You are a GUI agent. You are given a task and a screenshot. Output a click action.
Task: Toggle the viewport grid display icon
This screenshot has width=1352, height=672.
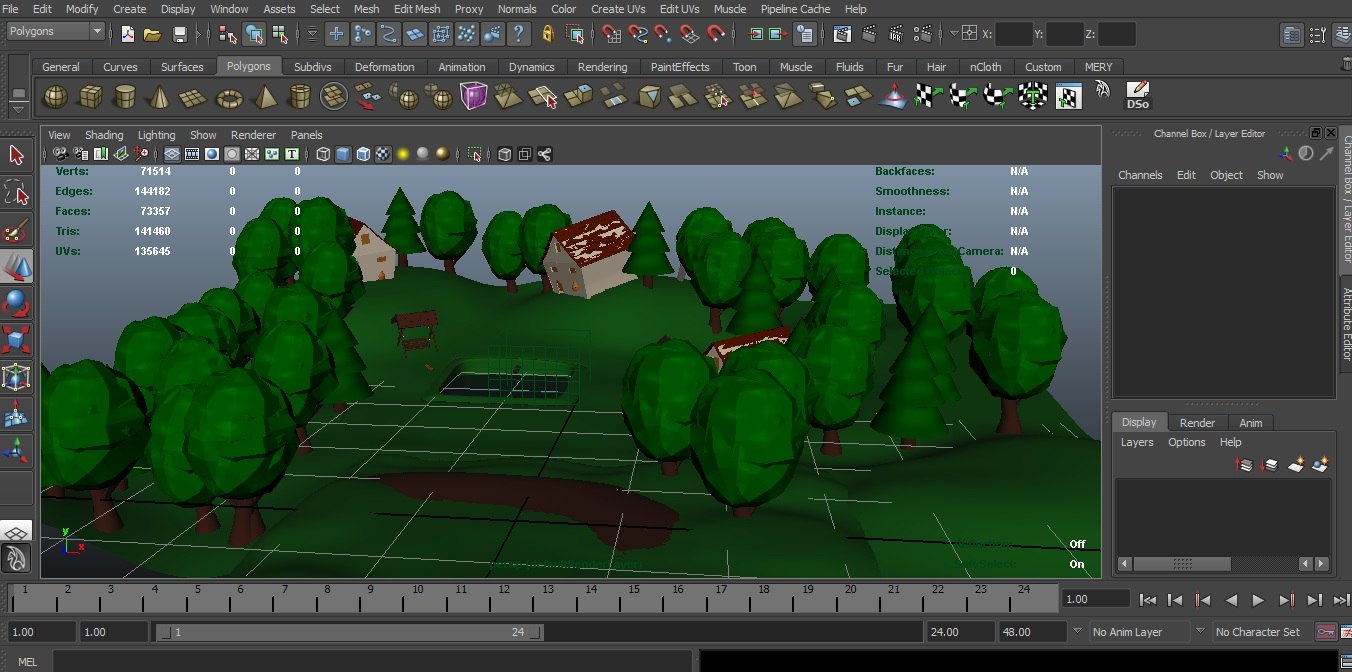(x=171, y=154)
